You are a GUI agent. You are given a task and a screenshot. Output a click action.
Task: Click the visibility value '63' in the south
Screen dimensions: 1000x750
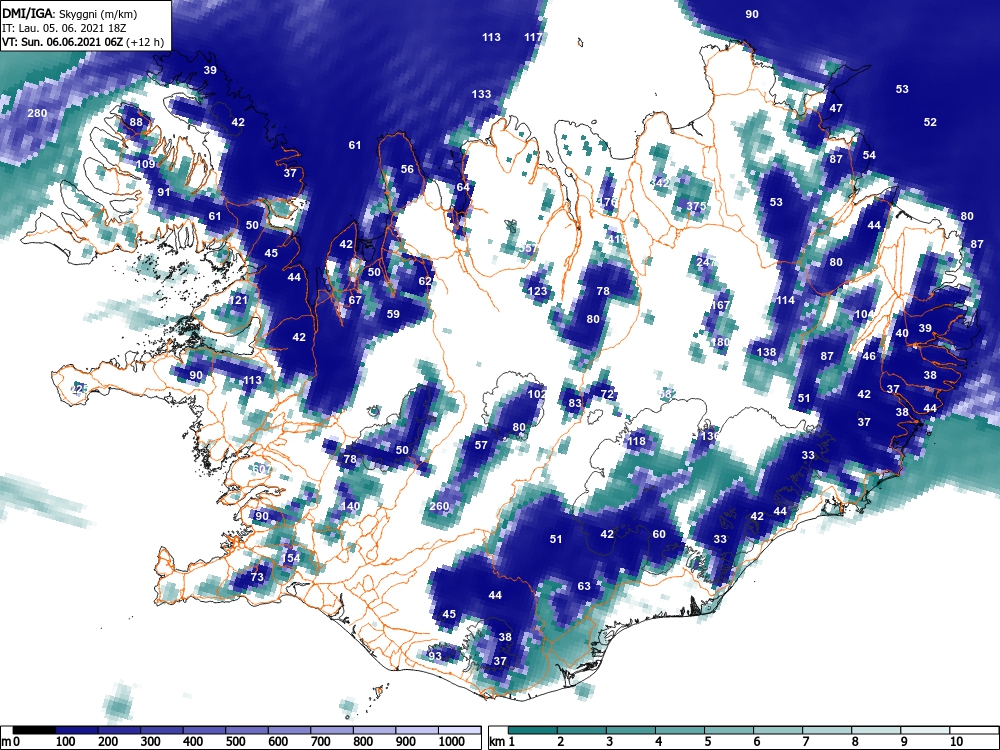(584, 585)
